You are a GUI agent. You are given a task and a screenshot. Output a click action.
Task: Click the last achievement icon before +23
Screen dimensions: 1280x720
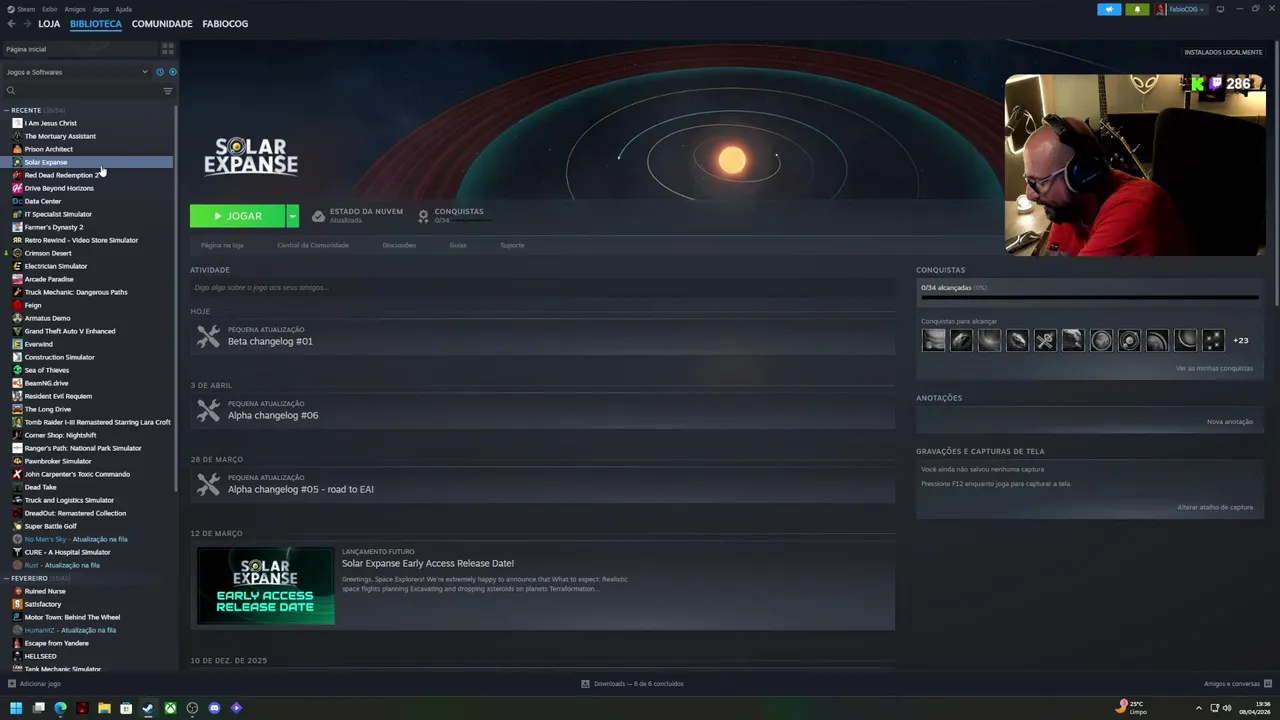pyautogui.click(x=1213, y=340)
